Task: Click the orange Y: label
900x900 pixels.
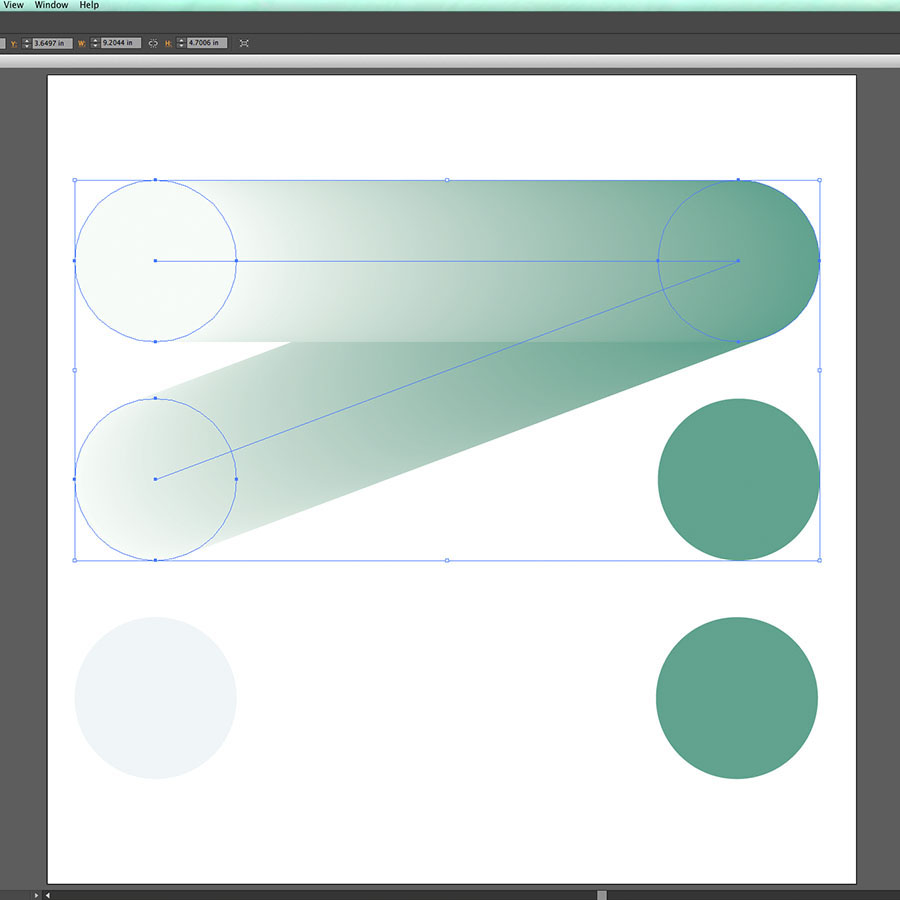Action: (14, 44)
